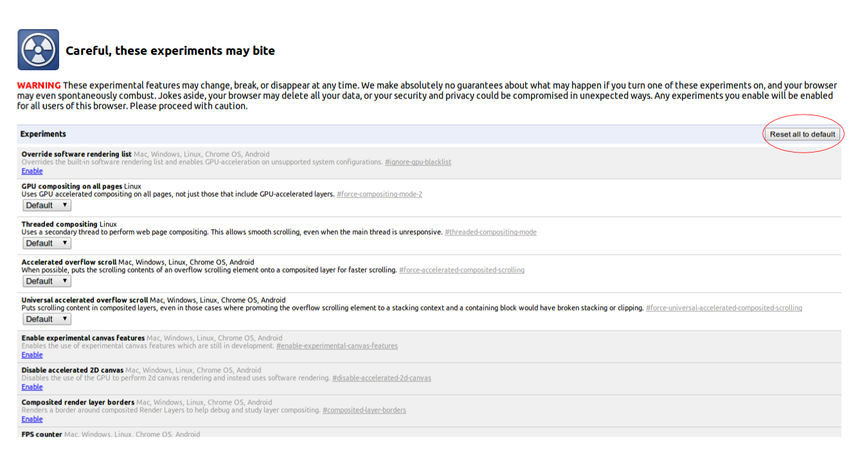
Task: Click the radioactive experiments flask icon
Action: coord(38,50)
